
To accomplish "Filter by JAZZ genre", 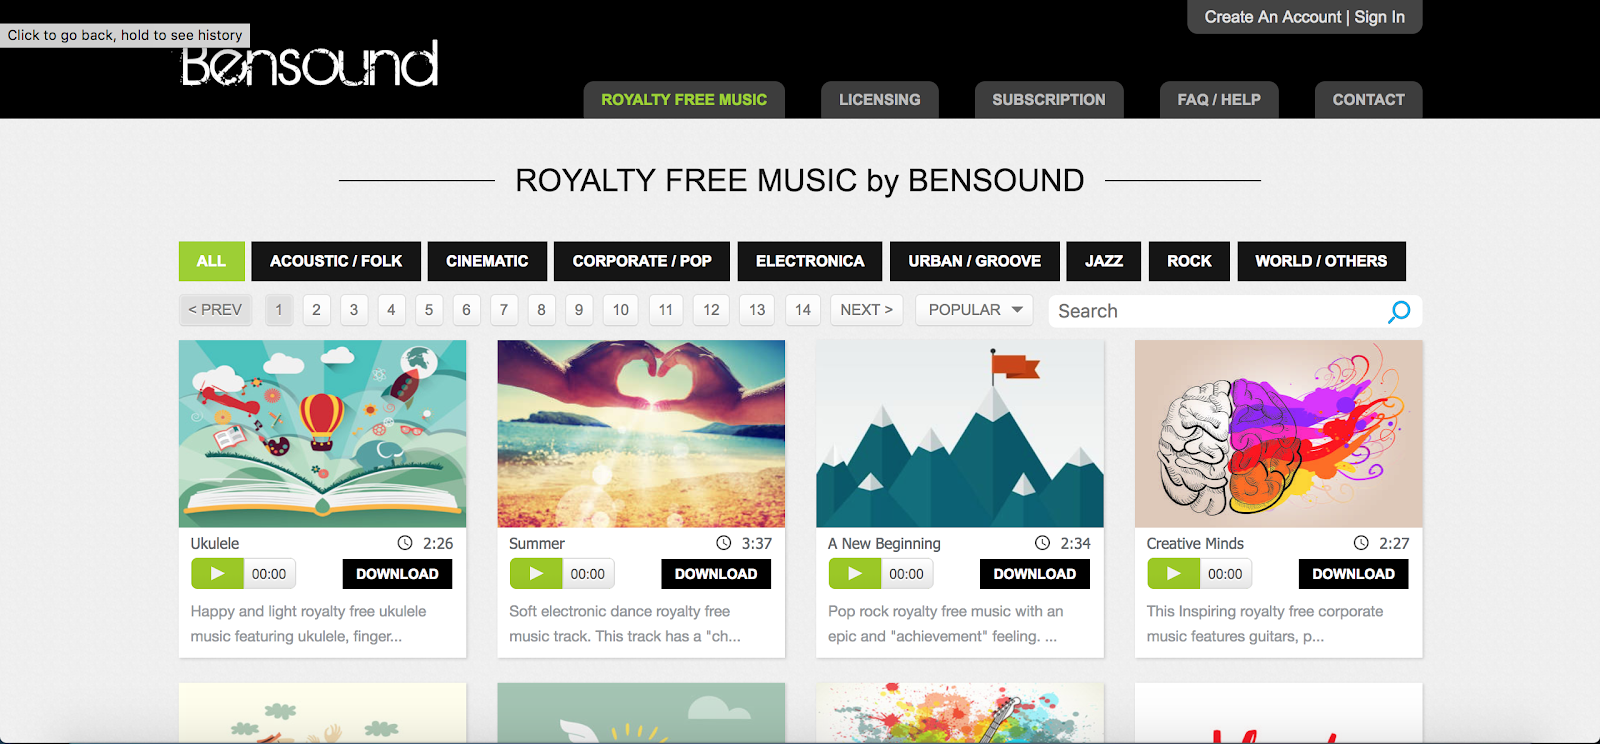I will pyautogui.click(x=1104, y=261).
